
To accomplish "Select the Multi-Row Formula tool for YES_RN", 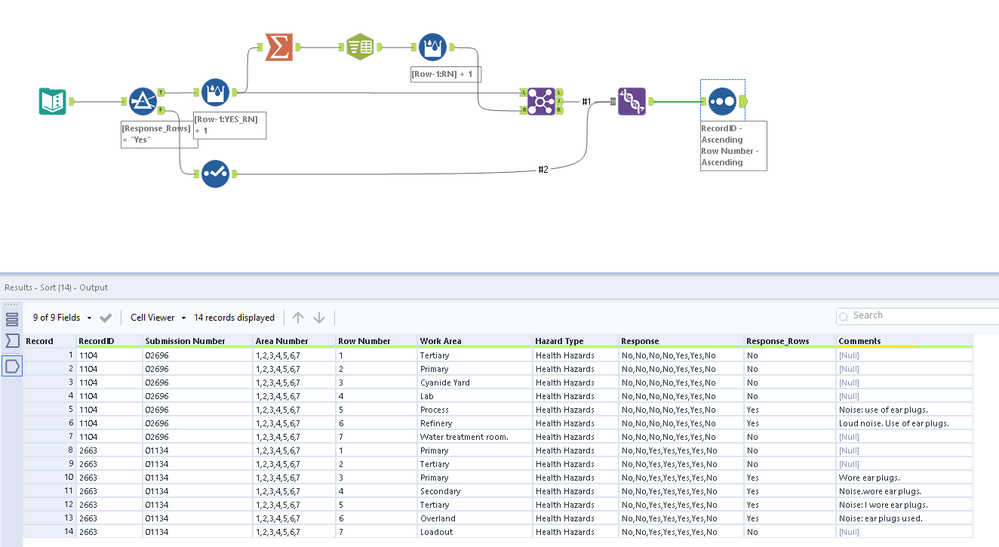I will (215, 92).
